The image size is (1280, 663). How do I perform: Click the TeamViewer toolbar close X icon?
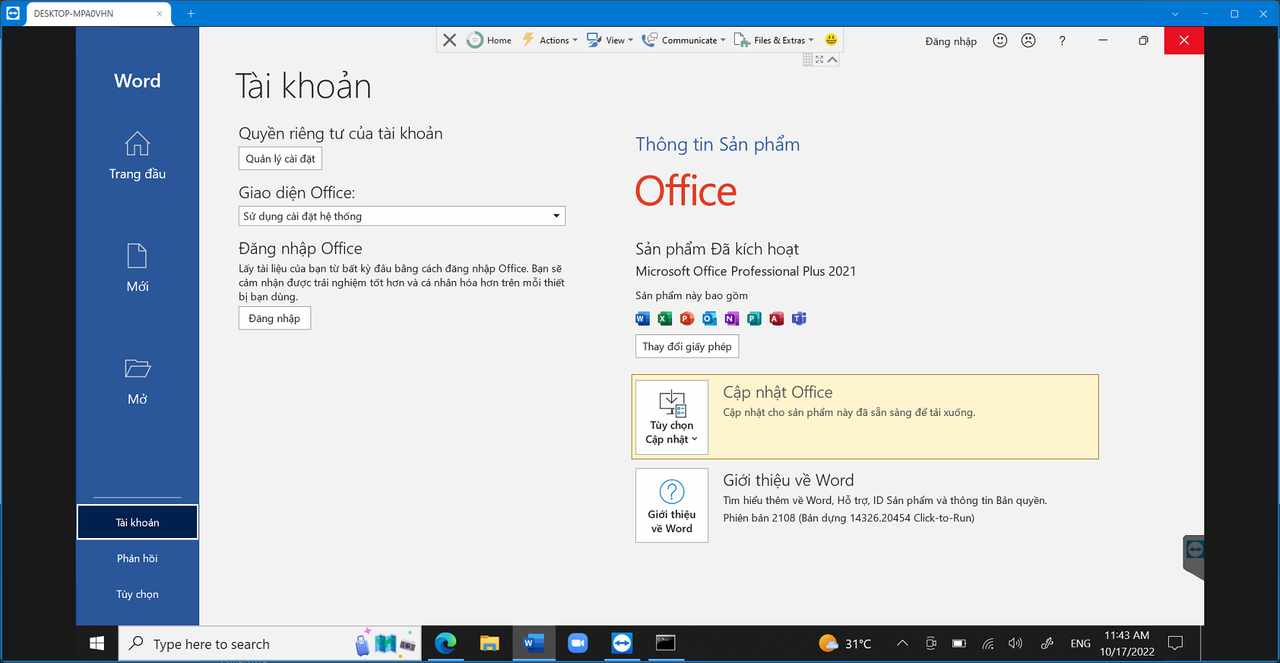pos(449,40)
